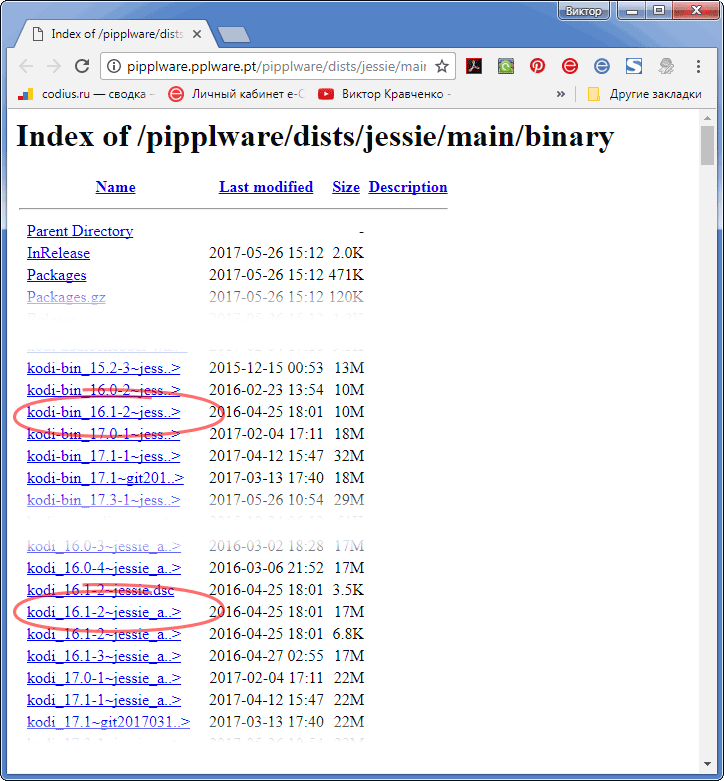Viewport: 724px width, 781px height.
Task: Click in the address bar URL field
Action: coord(275,67)
